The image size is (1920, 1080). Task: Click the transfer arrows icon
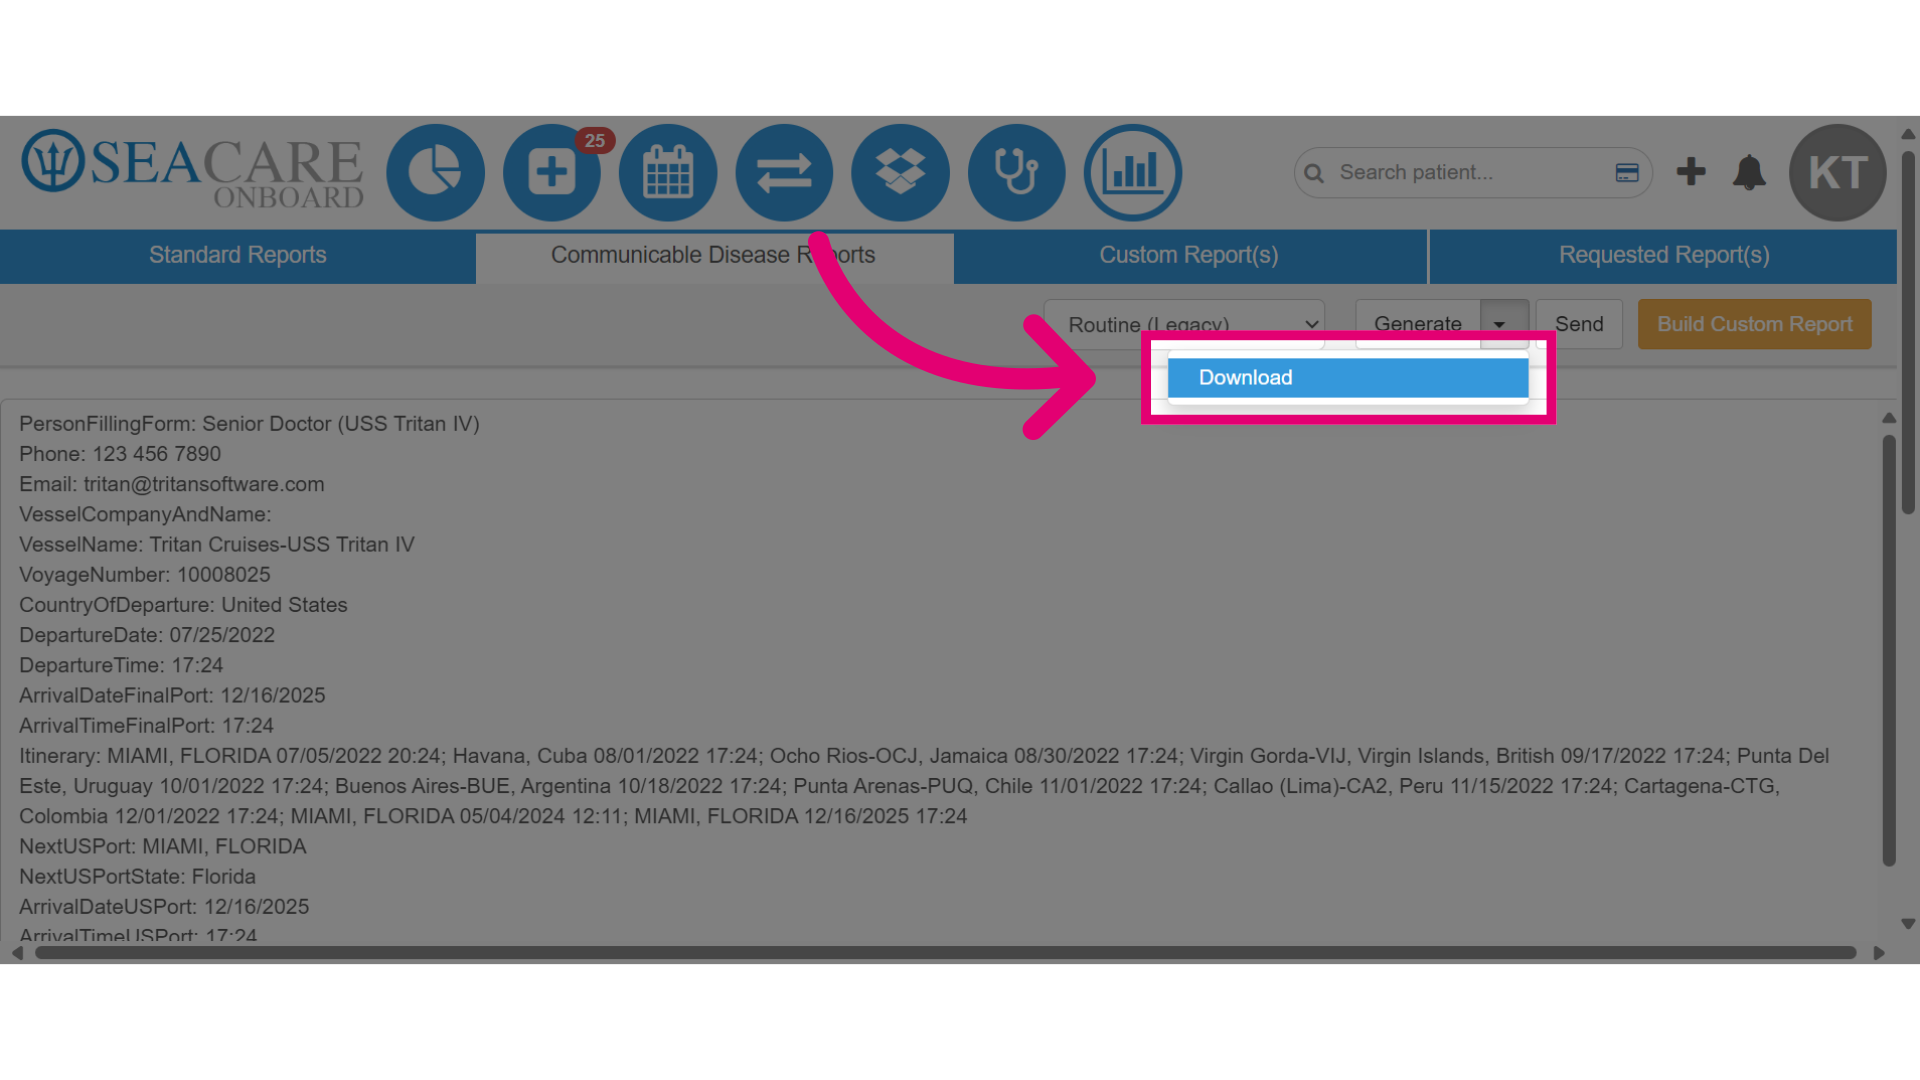[784, 173]
